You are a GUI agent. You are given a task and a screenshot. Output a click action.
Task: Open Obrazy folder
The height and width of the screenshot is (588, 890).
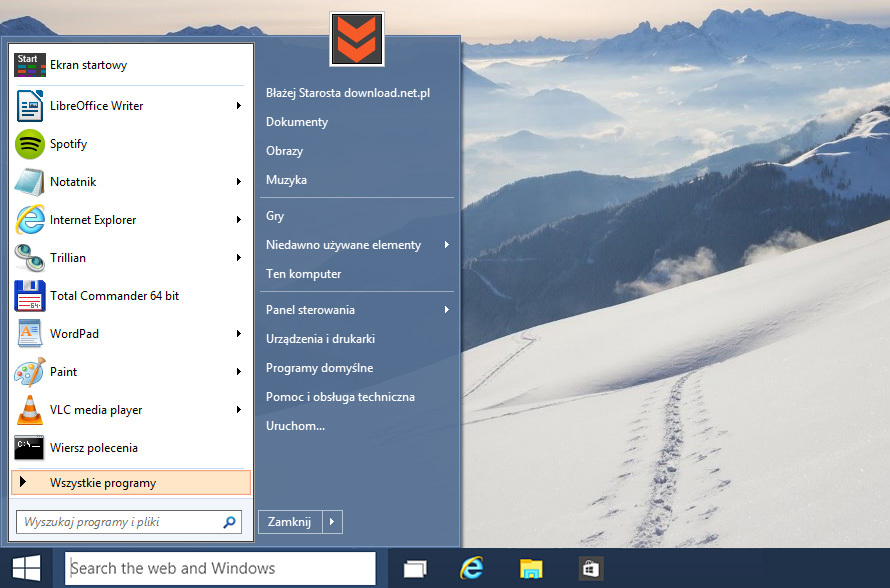tap(284, 150)
